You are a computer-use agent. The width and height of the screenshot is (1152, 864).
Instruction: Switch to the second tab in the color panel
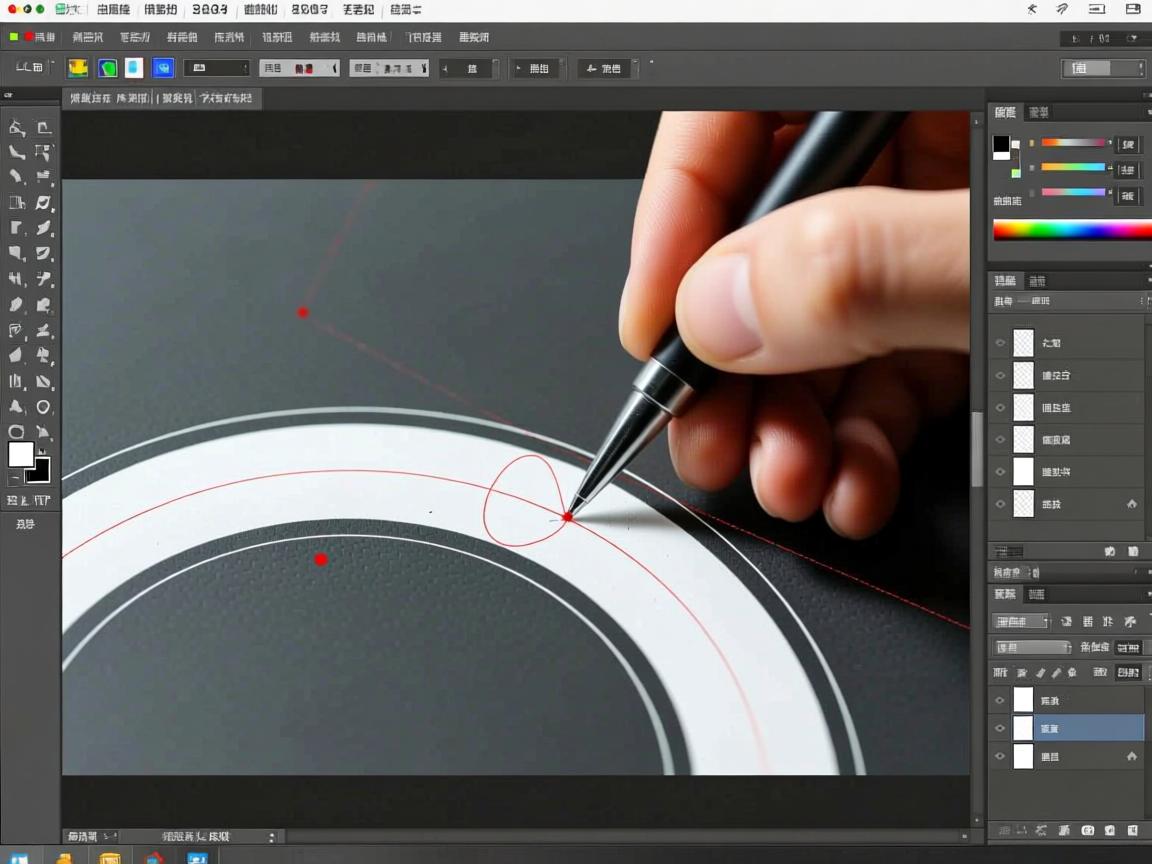point(1039,113)
